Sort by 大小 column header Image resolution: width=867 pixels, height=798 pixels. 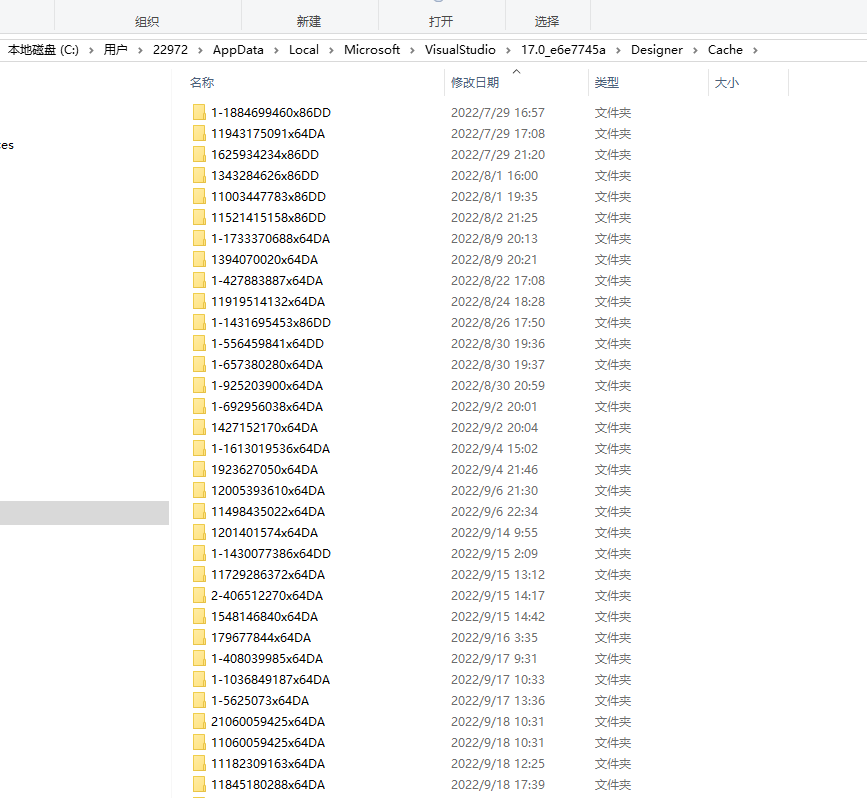[x=727, y=82]
